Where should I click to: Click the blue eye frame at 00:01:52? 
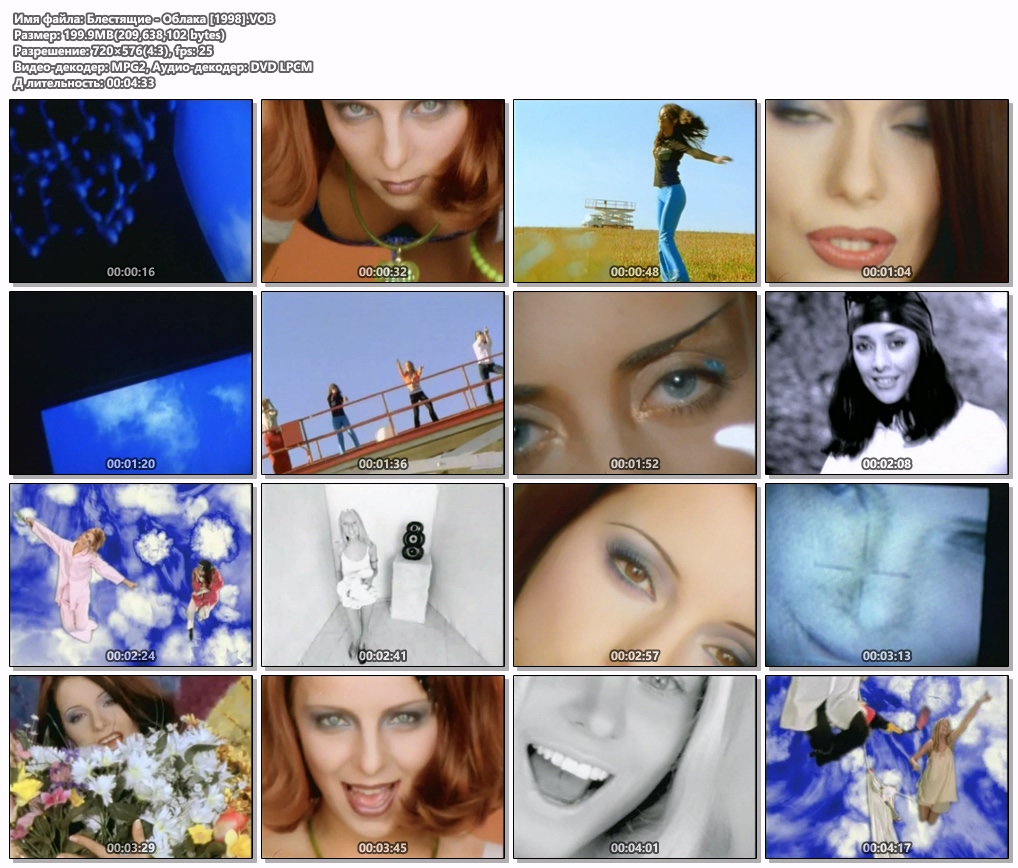(635, 383)
